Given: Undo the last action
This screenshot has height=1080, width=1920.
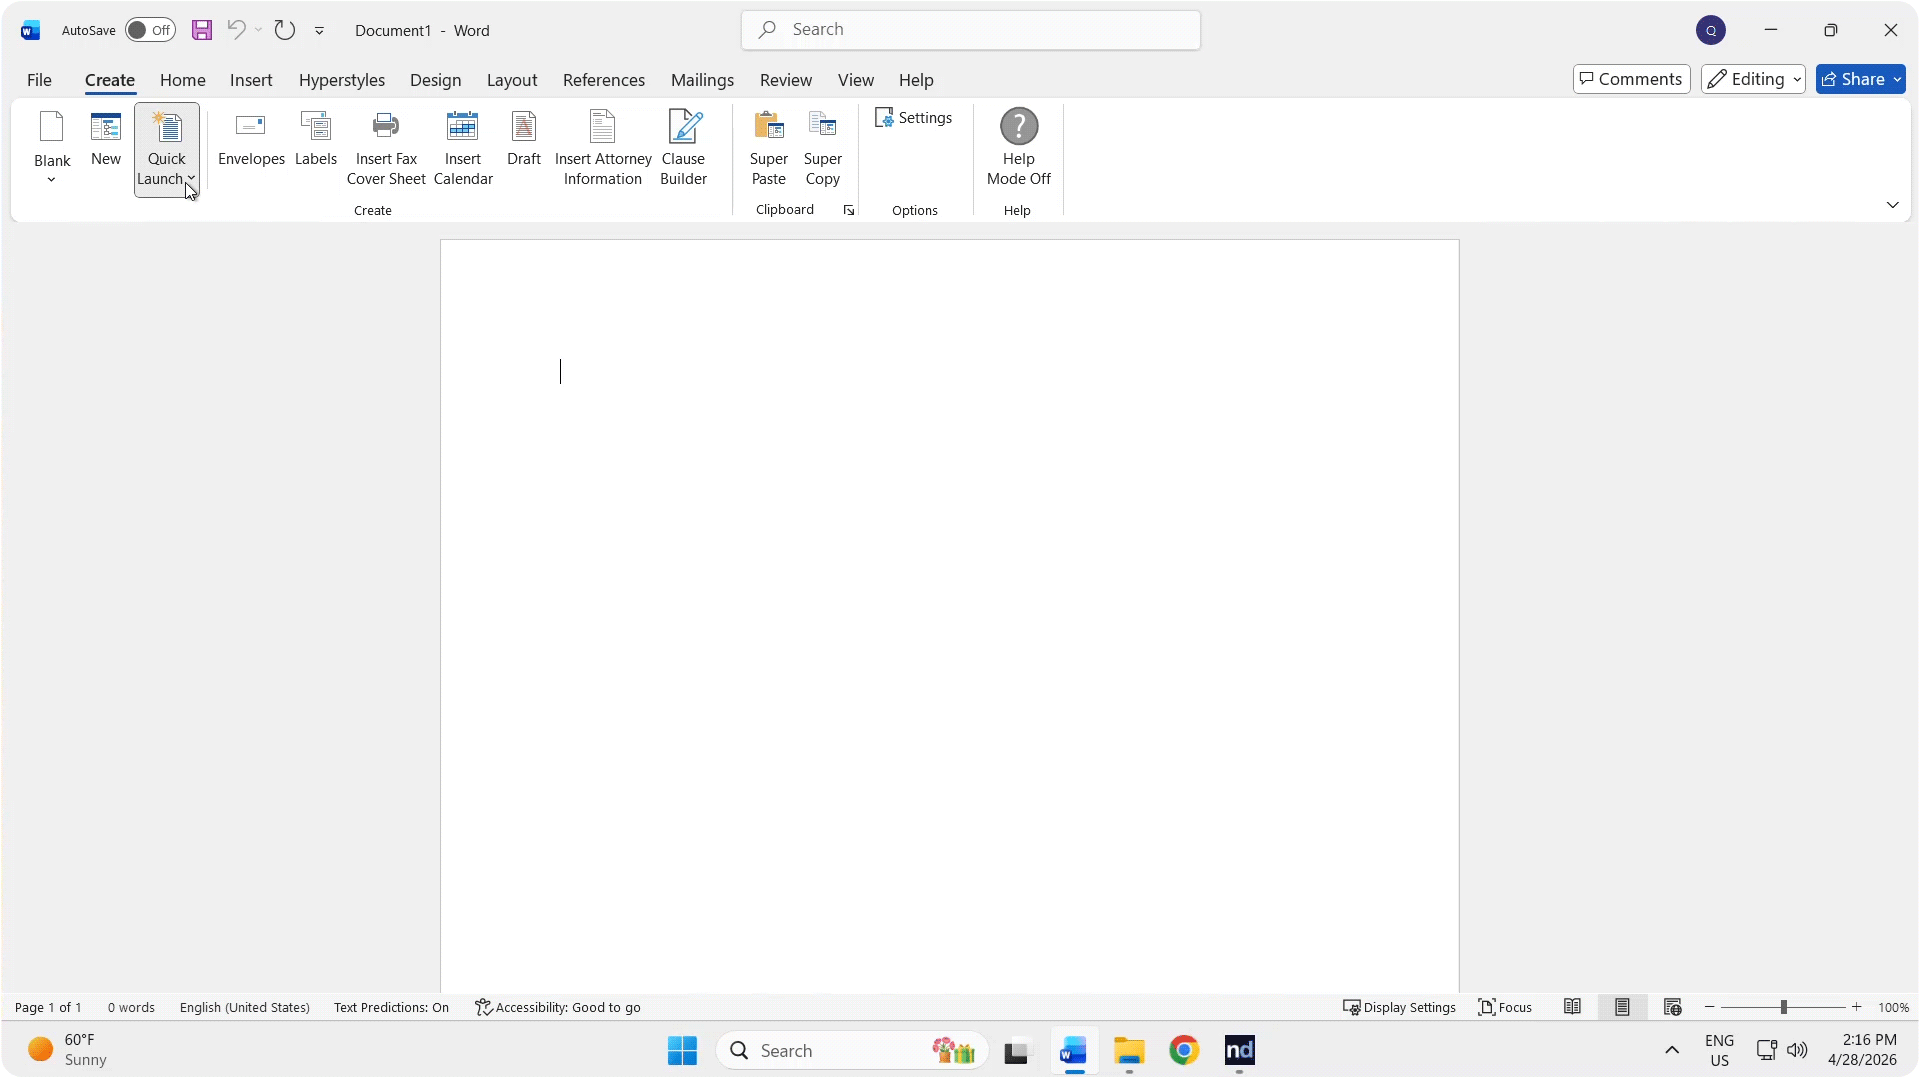Looking at the screenshot, I should coord(236,30).
